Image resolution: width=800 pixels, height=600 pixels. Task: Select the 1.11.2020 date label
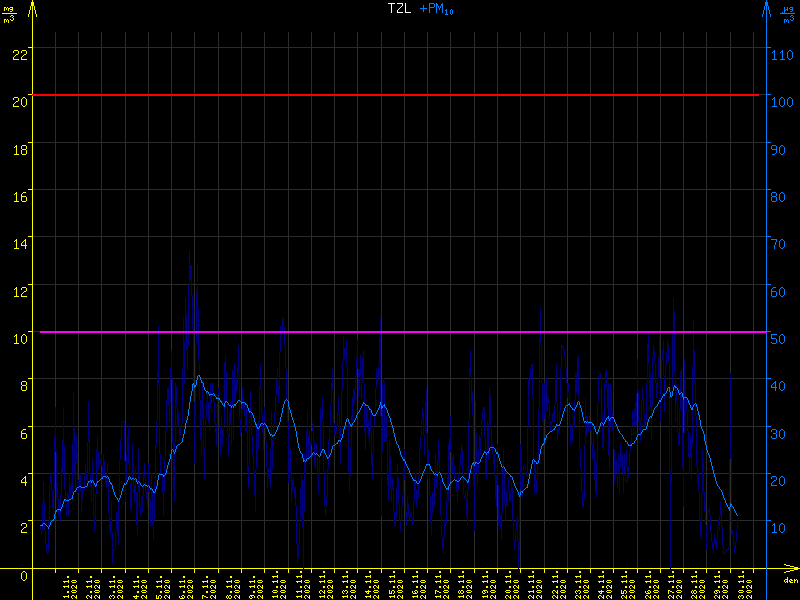[70, 587]
